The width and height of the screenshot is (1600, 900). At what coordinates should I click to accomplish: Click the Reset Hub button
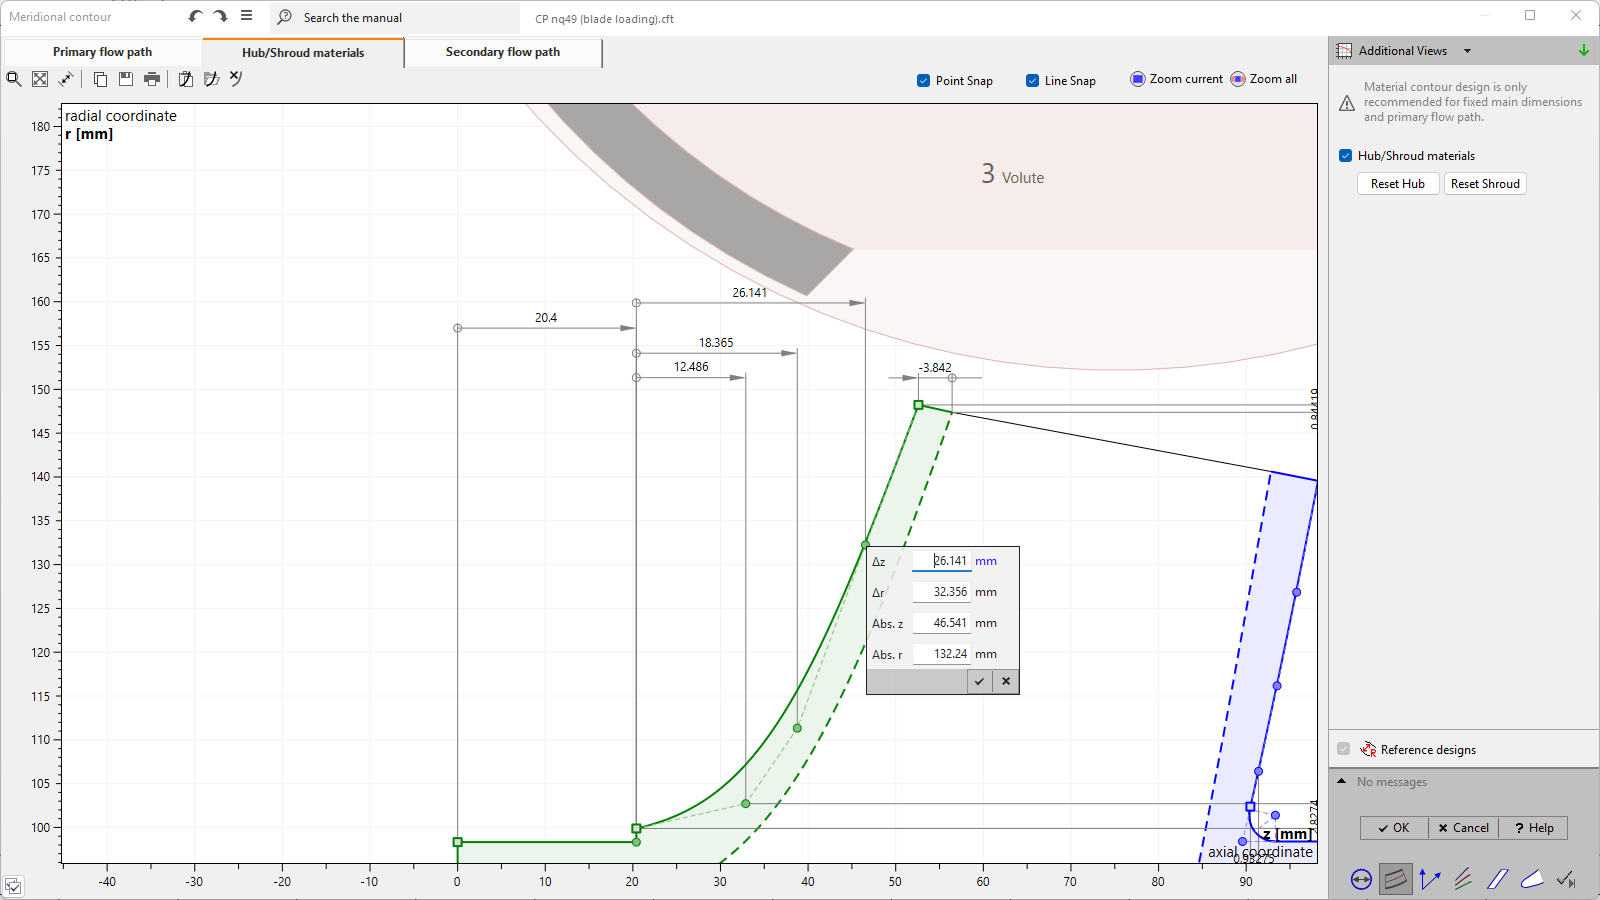click(1398, 184)
